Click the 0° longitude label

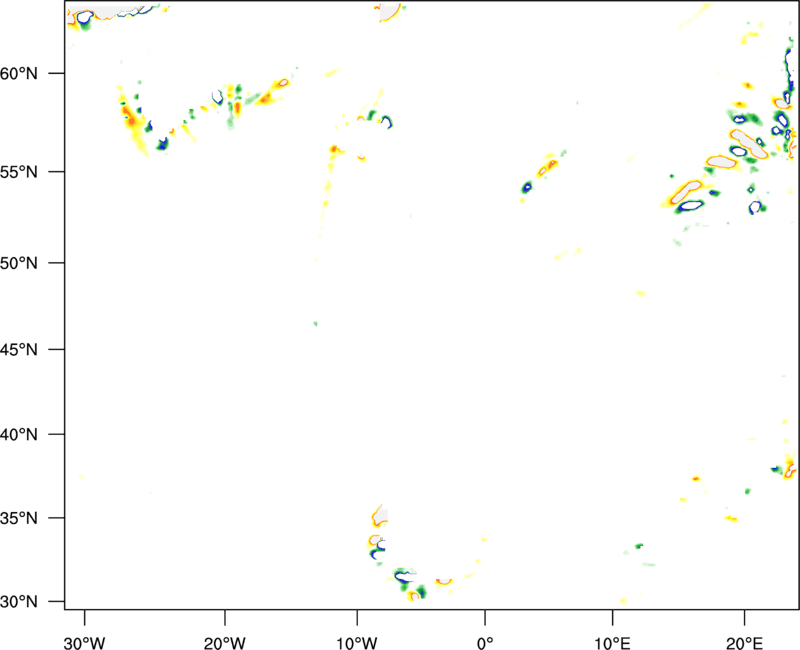click(485, 643)
